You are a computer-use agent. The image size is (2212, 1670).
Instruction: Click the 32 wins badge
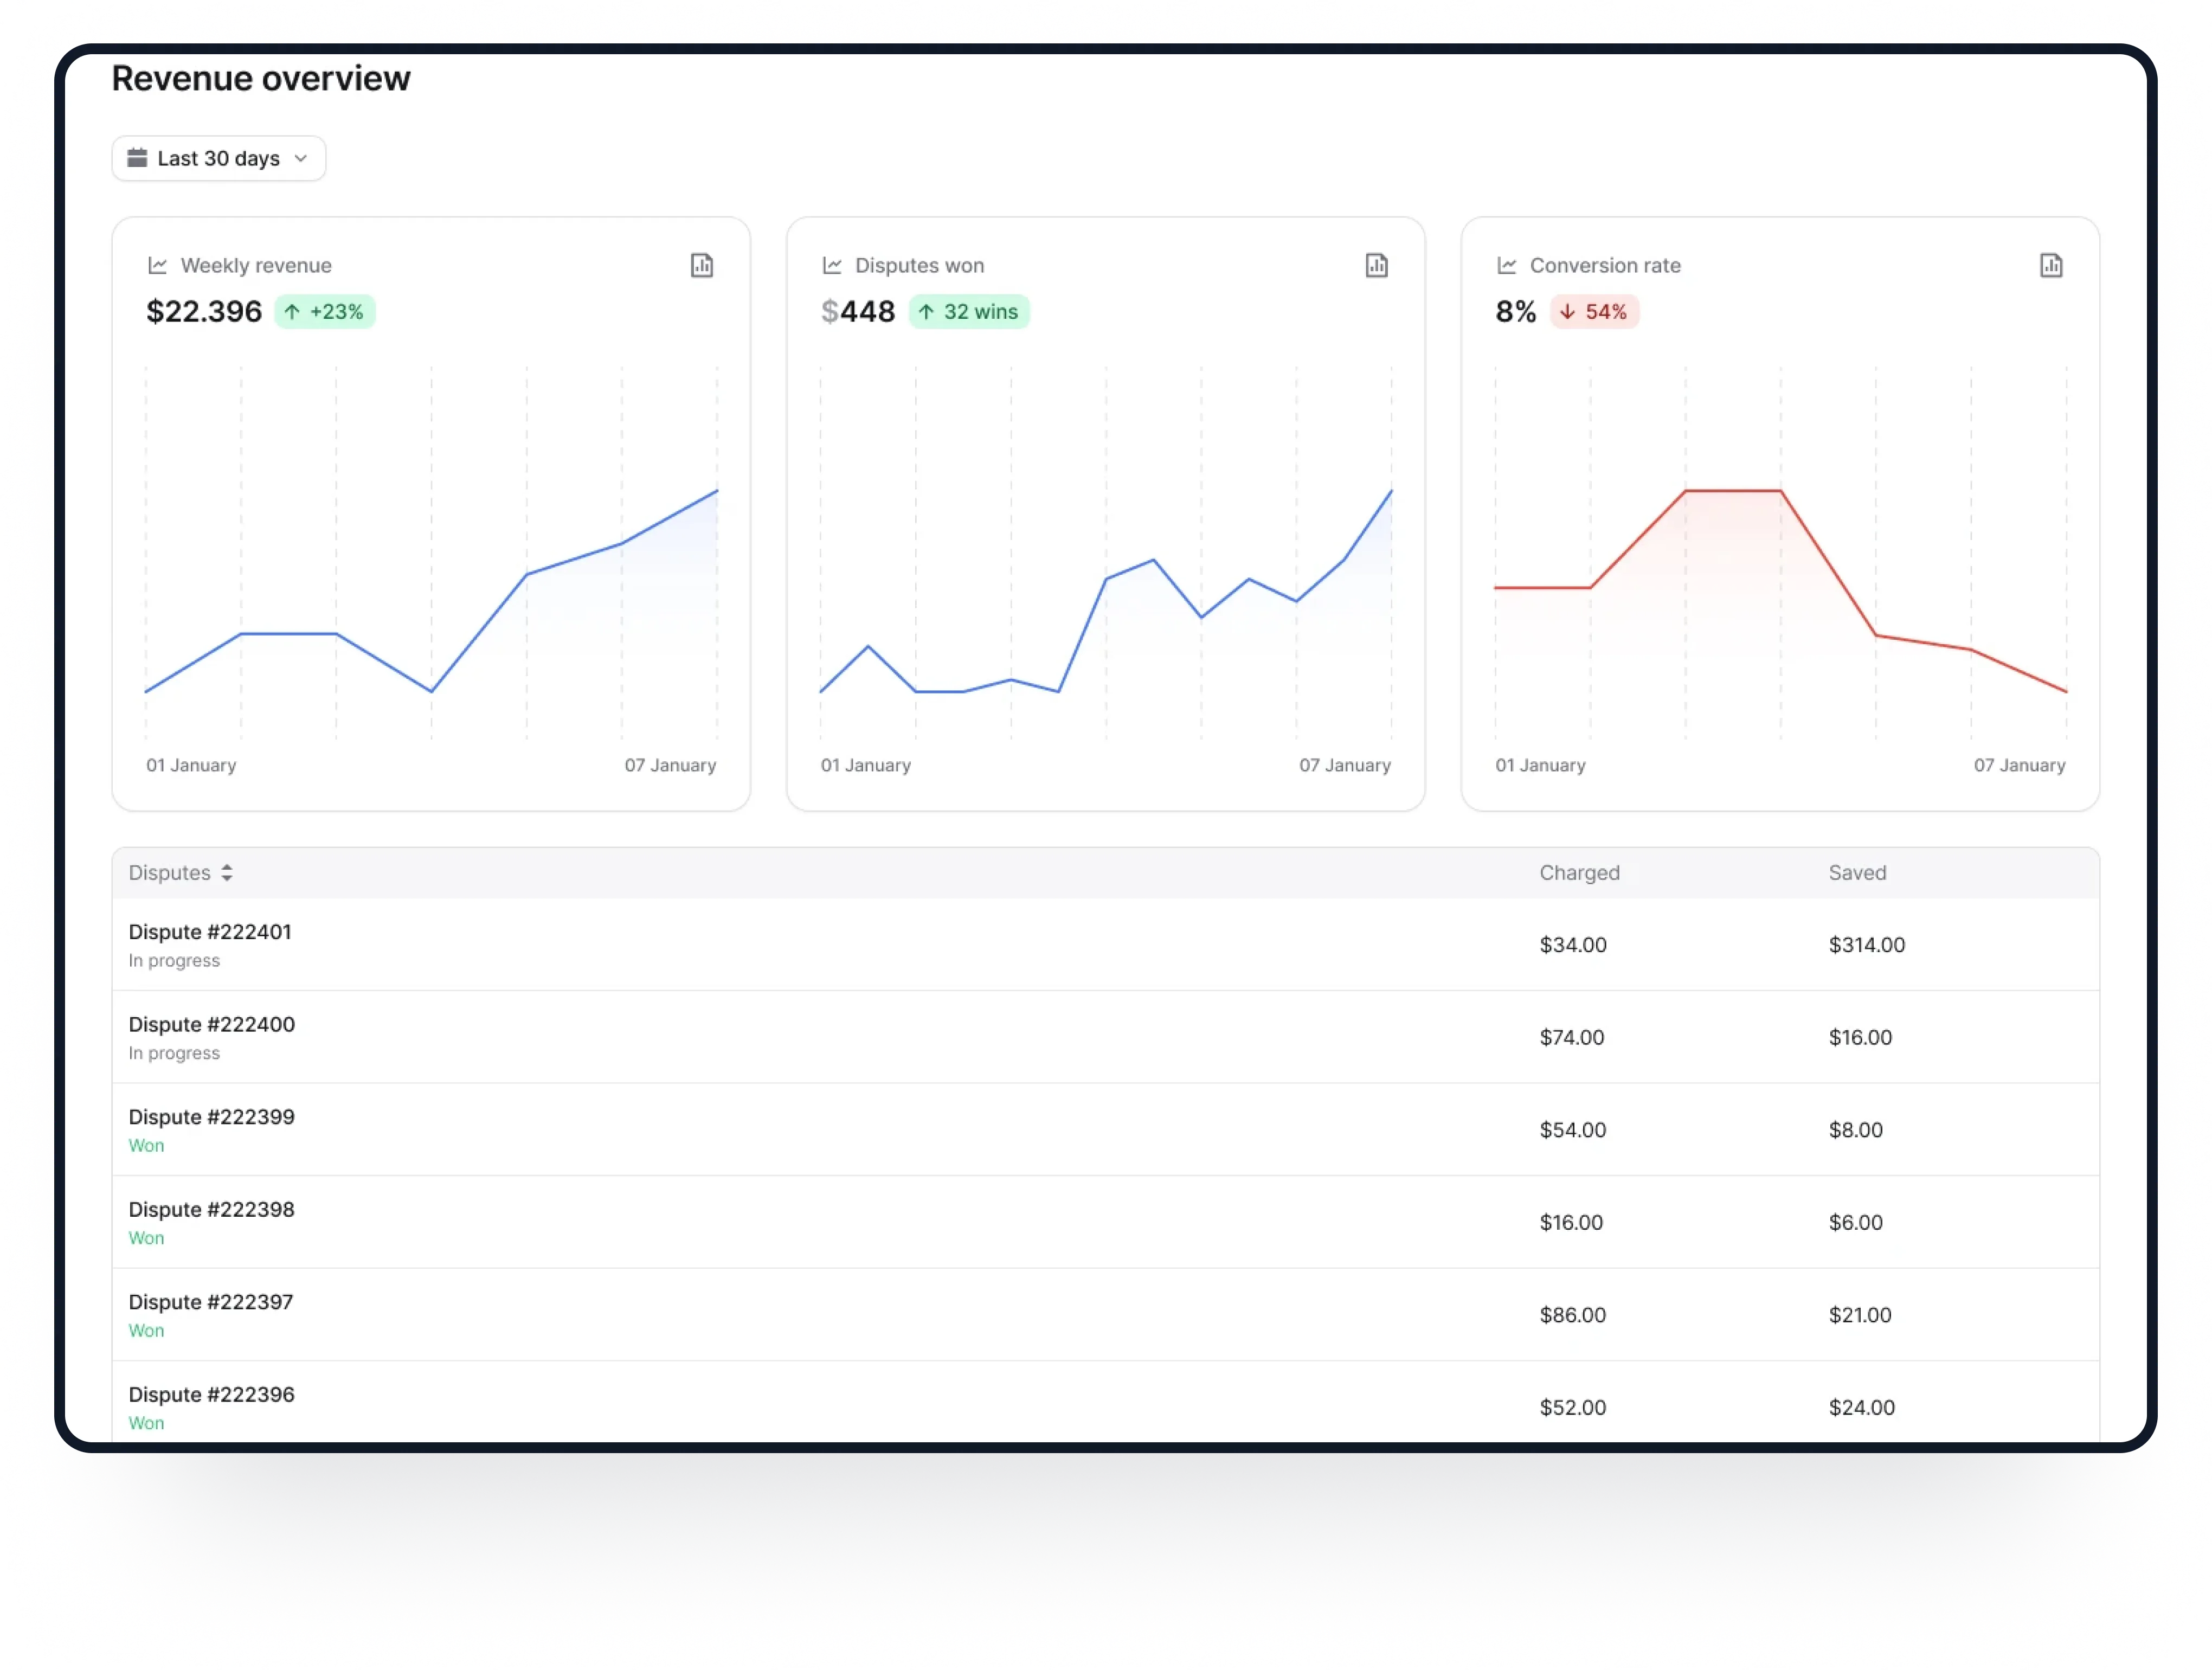pyautogui.click(x=969, y=312)
